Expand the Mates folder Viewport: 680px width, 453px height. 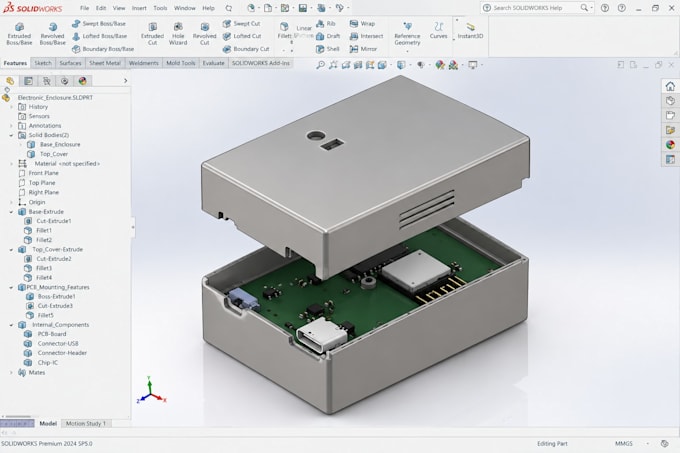[x=11, y=372]
